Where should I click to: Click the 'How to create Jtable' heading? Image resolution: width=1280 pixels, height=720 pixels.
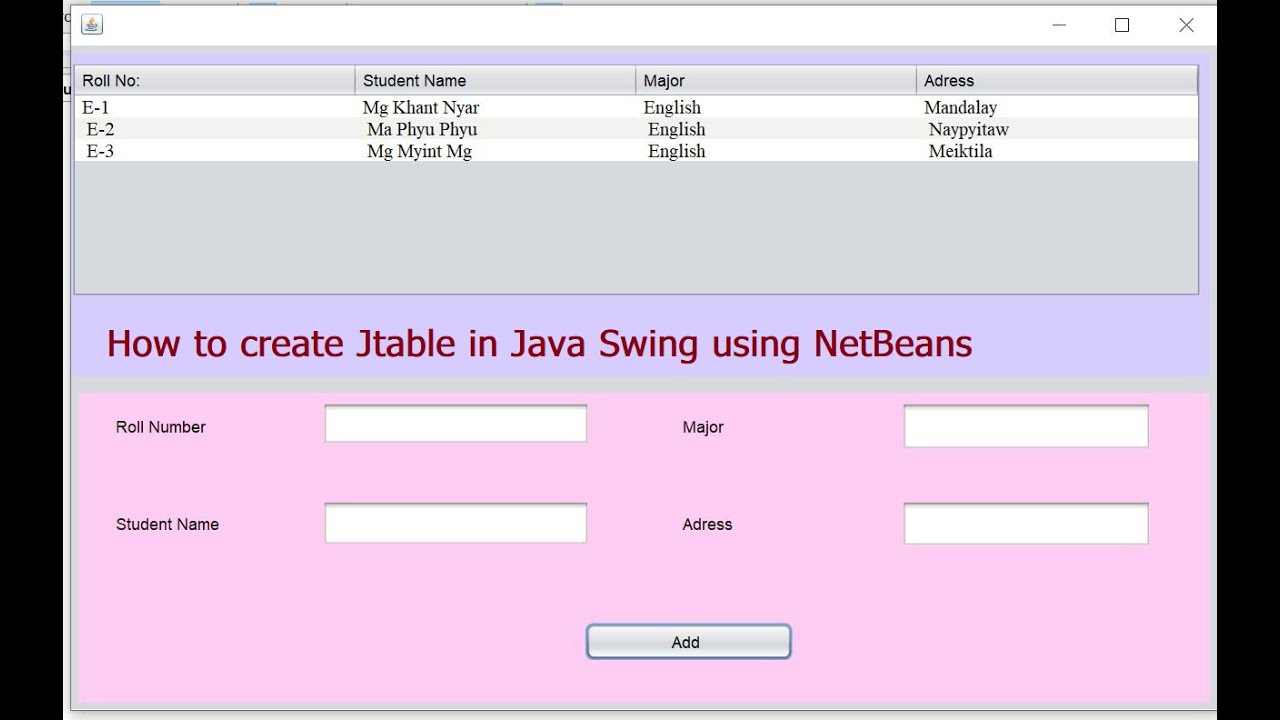(539, 343)
